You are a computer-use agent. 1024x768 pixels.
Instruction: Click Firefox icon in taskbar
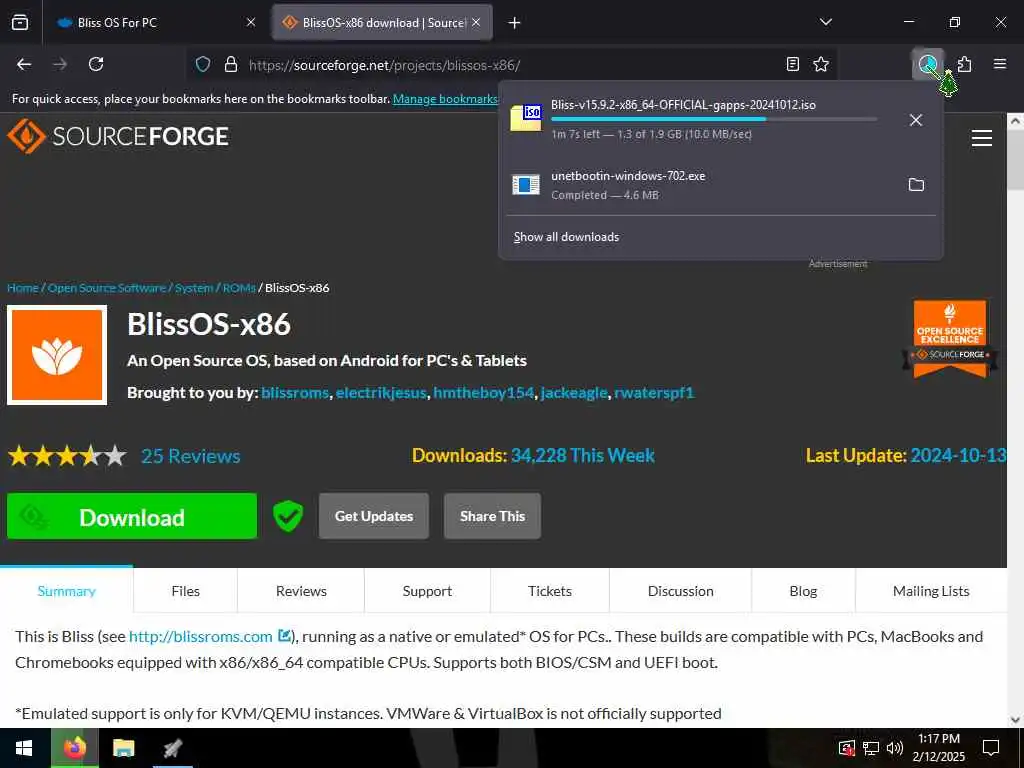click(x=75, y=748)
